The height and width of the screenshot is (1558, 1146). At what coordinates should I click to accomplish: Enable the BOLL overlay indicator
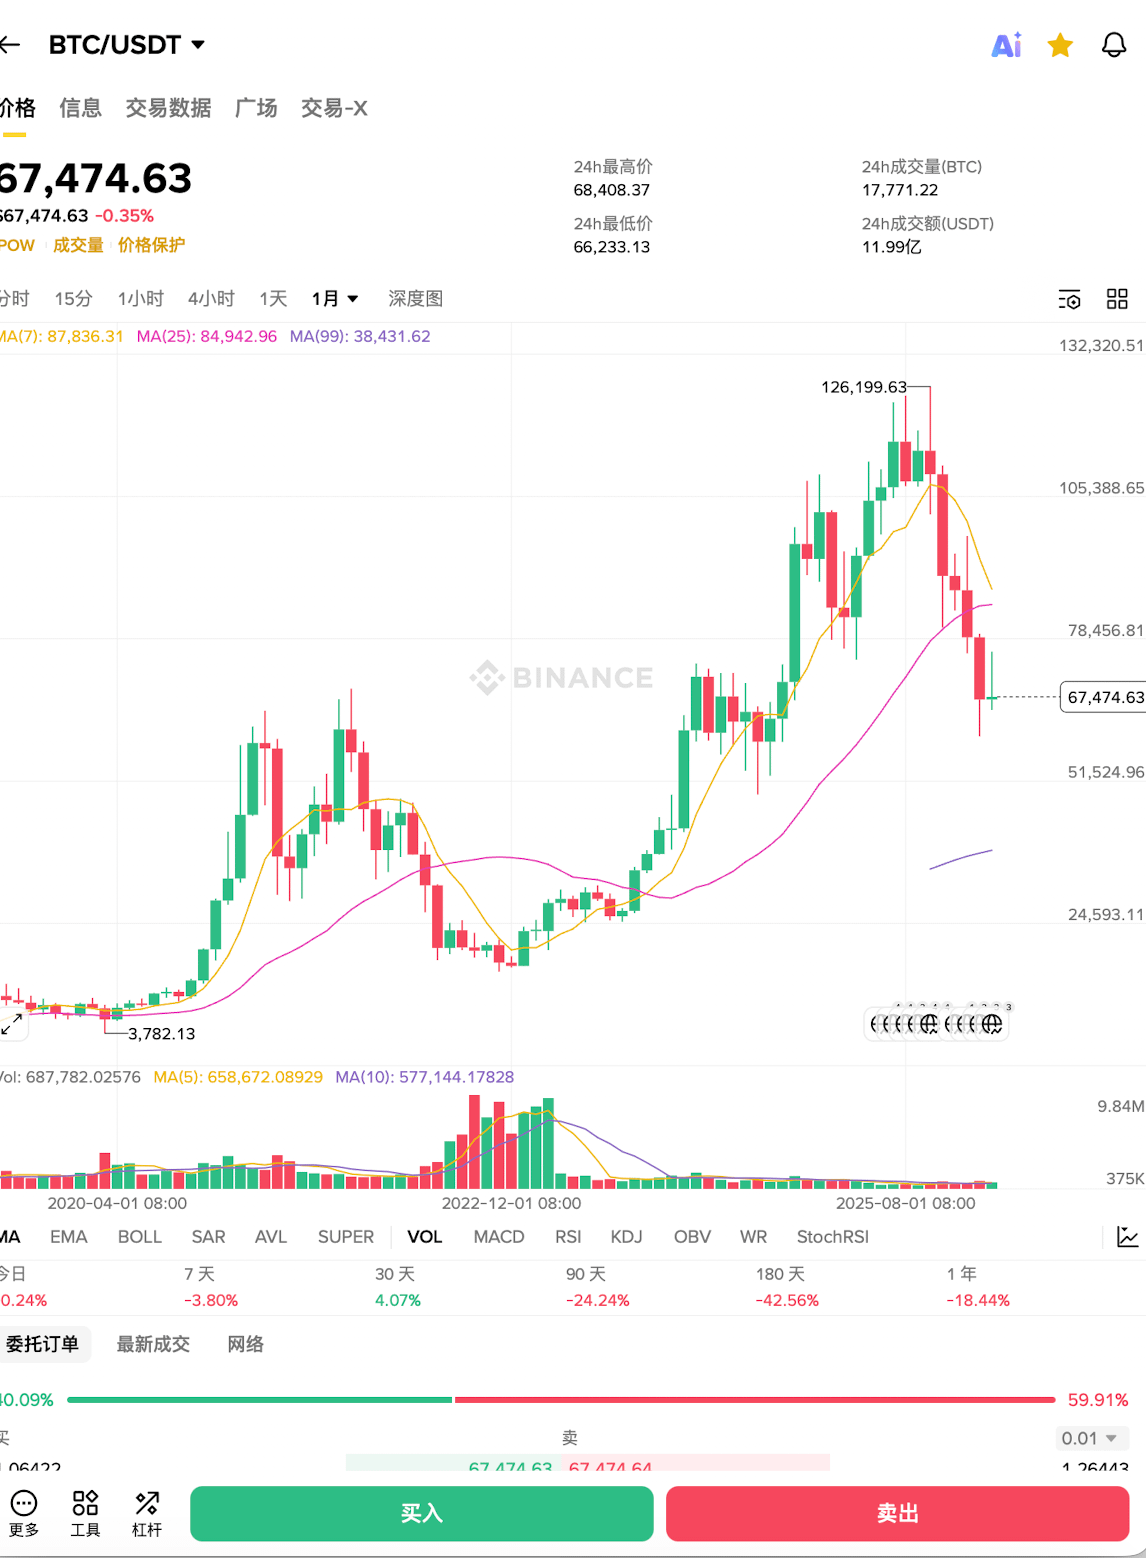139,1237
